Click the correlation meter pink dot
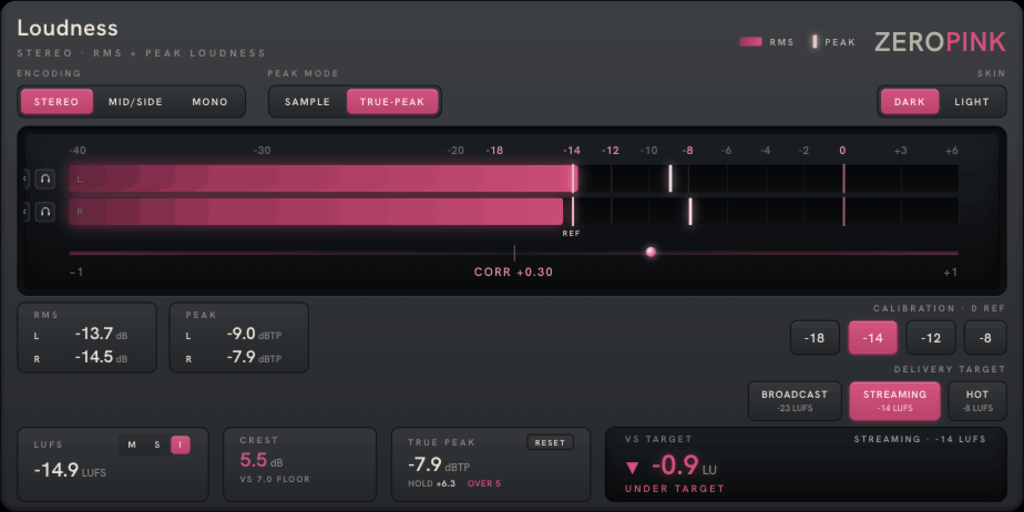The width and height of the screenshot is (1024, 512). pos(650,252)
